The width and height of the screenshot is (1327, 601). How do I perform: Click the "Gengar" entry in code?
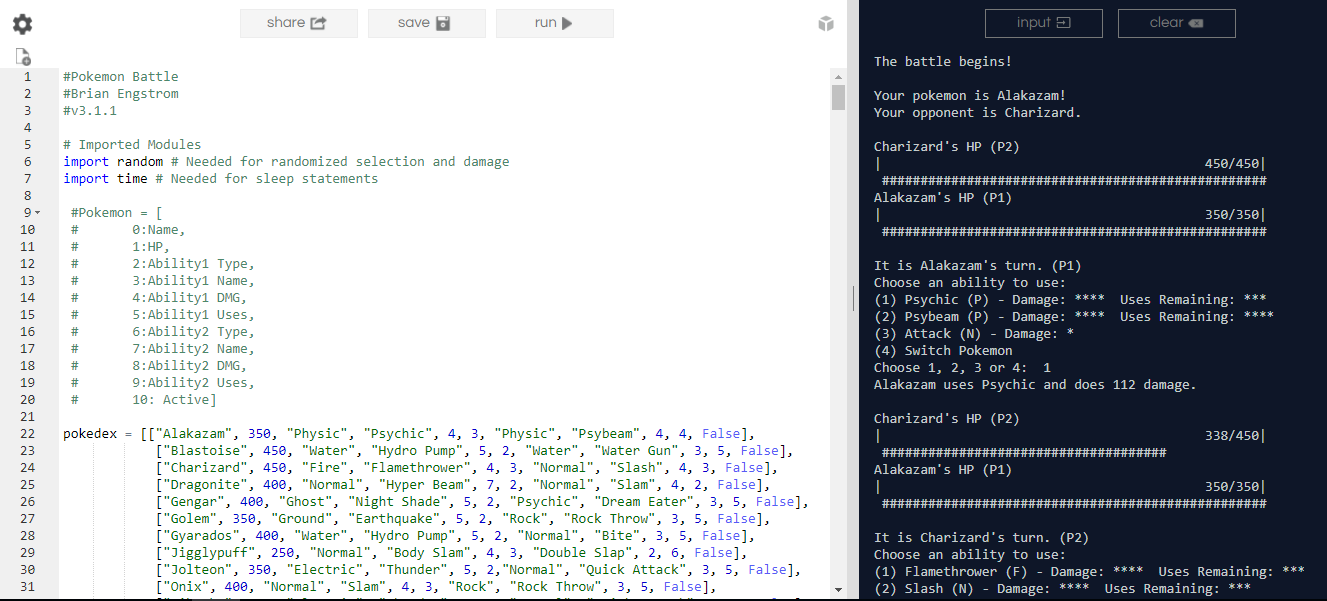point(194,502)
